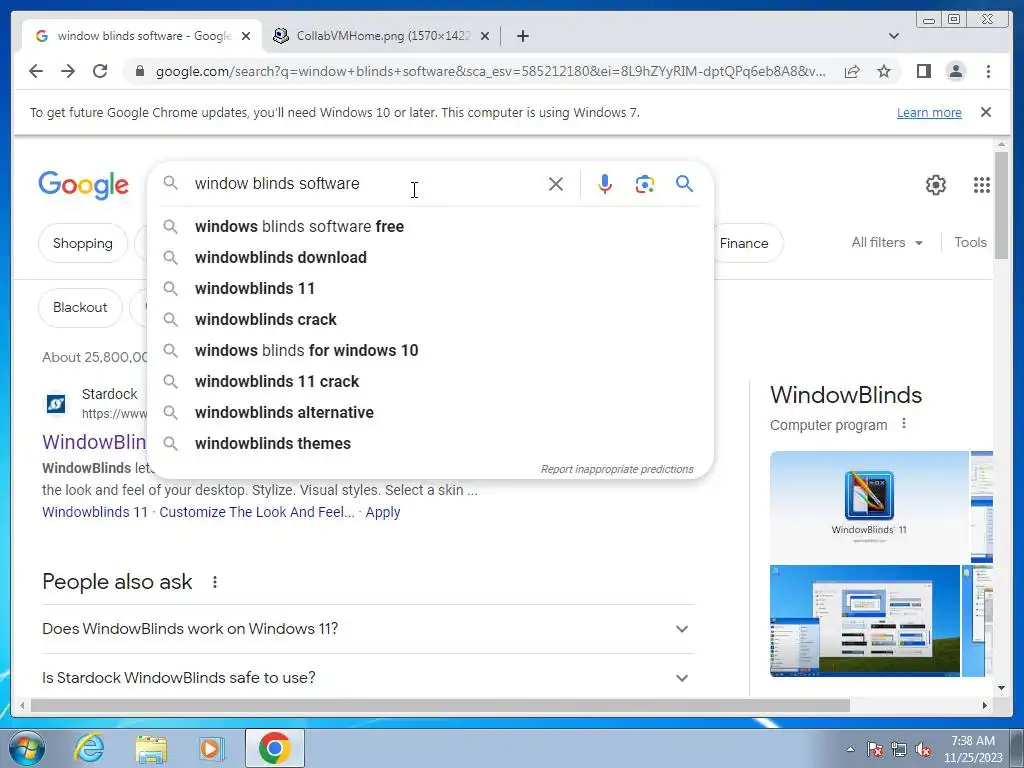Expand Does WindowBlinds work on Windows 11
1024x768 pixels.
pyautogui.click(x=368, y=629)
